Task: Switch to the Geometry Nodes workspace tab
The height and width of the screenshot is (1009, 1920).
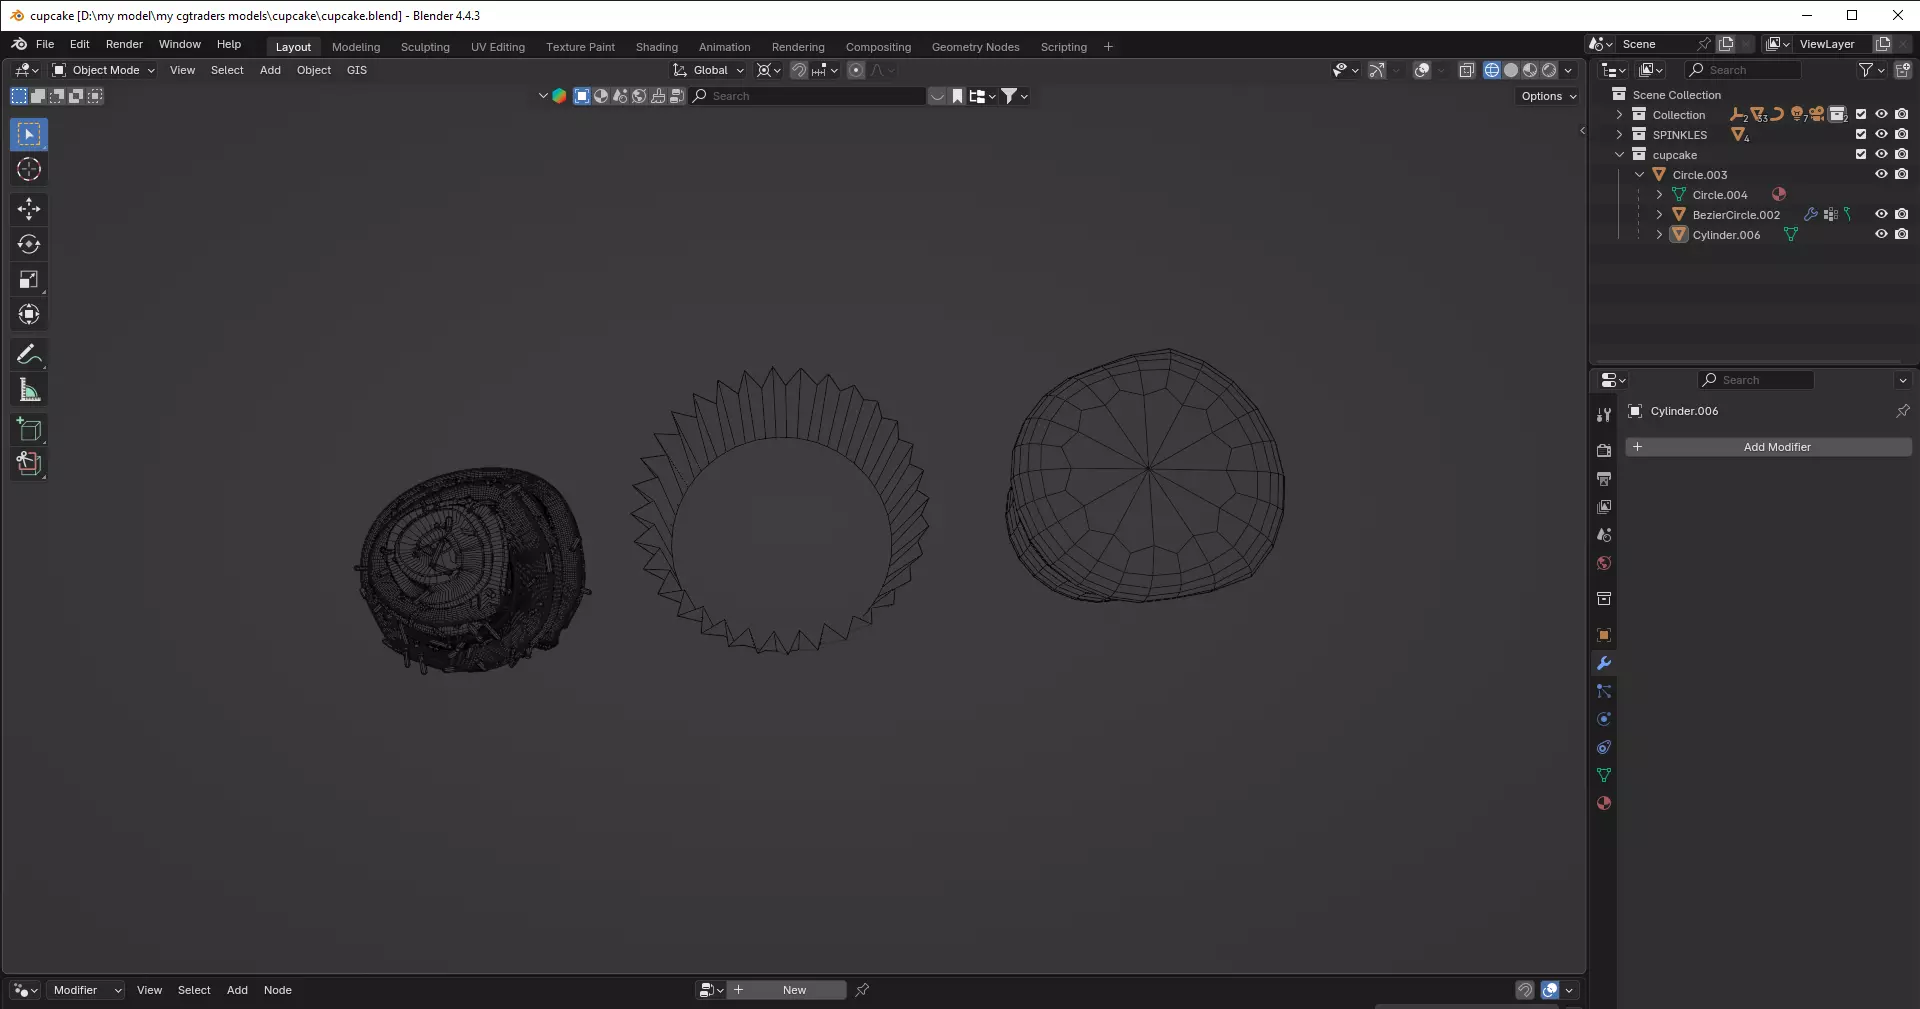Action: (975, 47)
